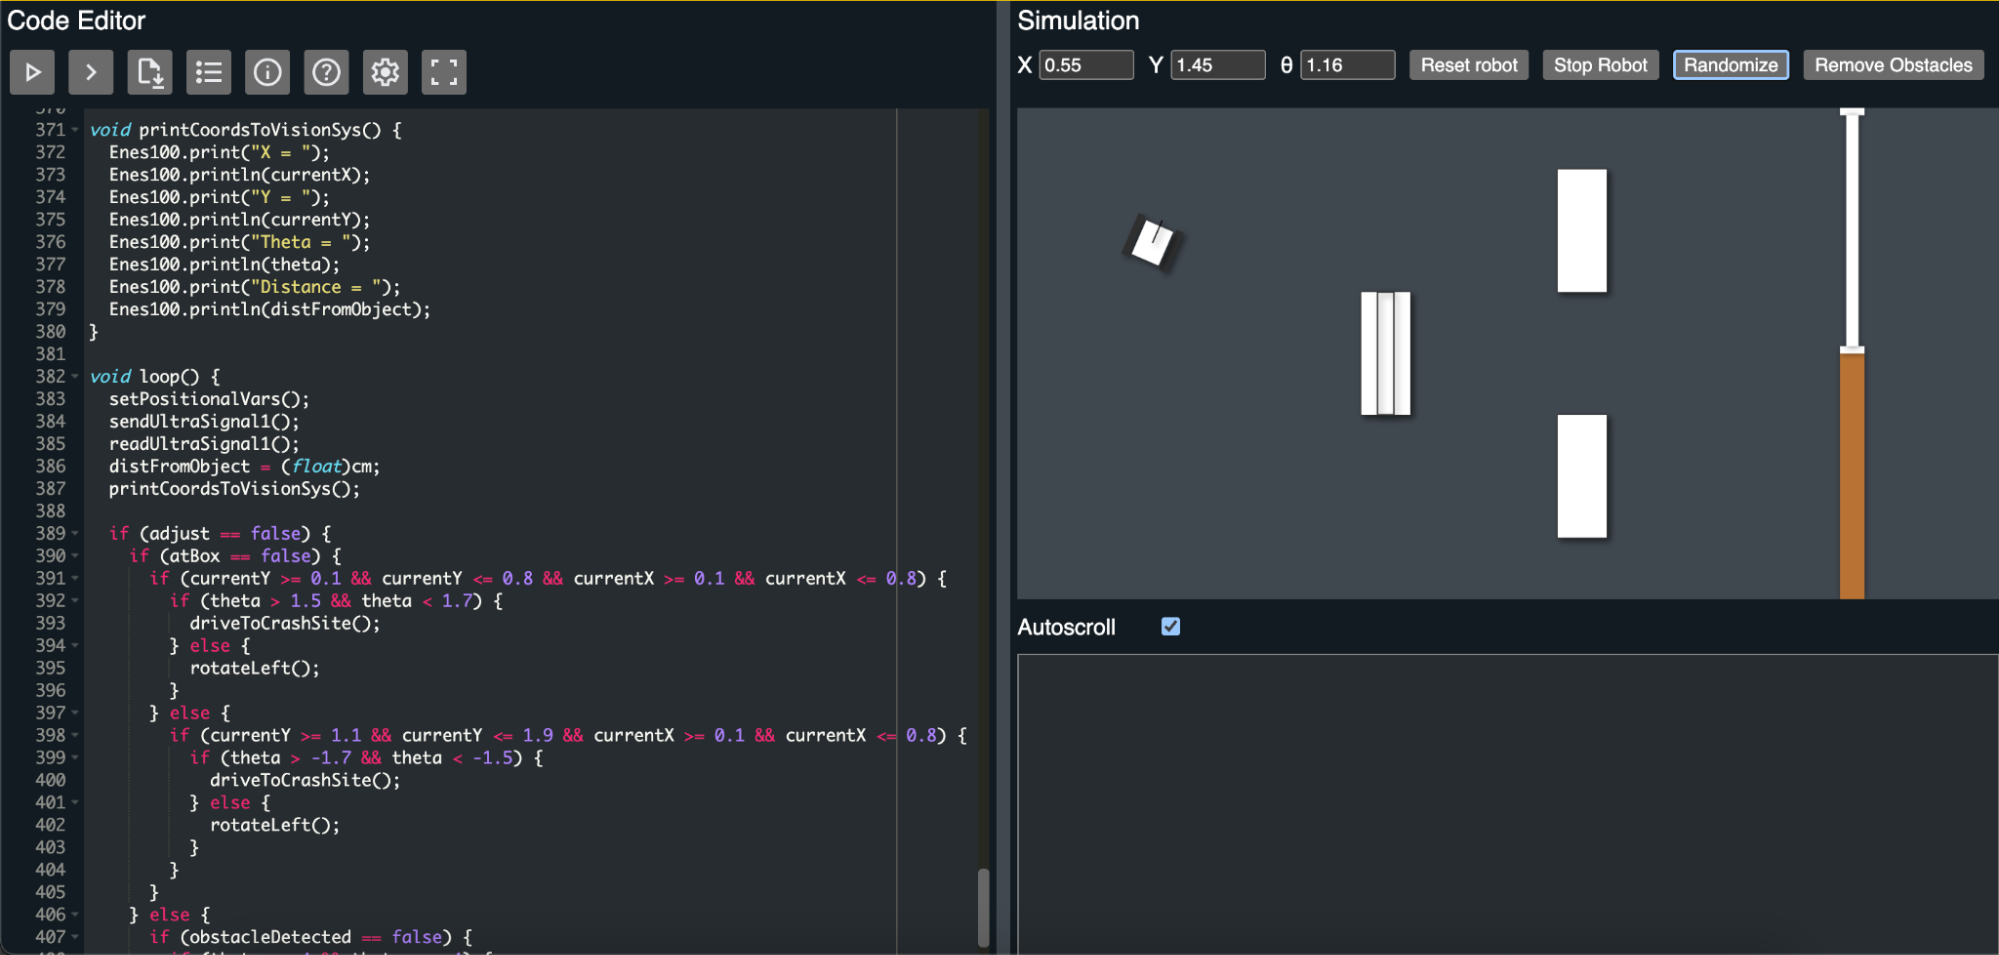Open editor settings gear icon
This screenshot has height=955, width=1999.
click(x=385, y=72)
